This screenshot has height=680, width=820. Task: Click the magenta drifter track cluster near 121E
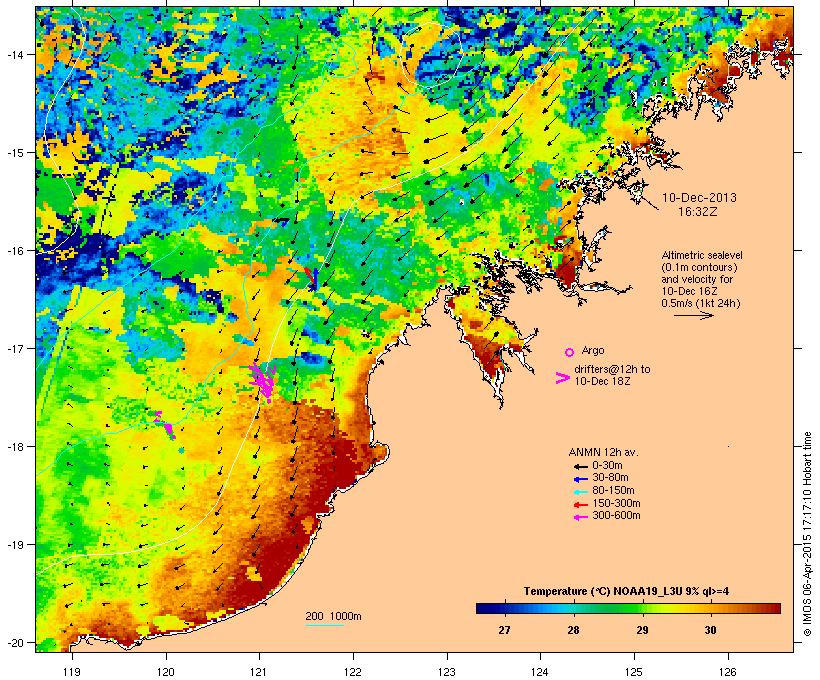pyautogui.click(x=263, y=382)
